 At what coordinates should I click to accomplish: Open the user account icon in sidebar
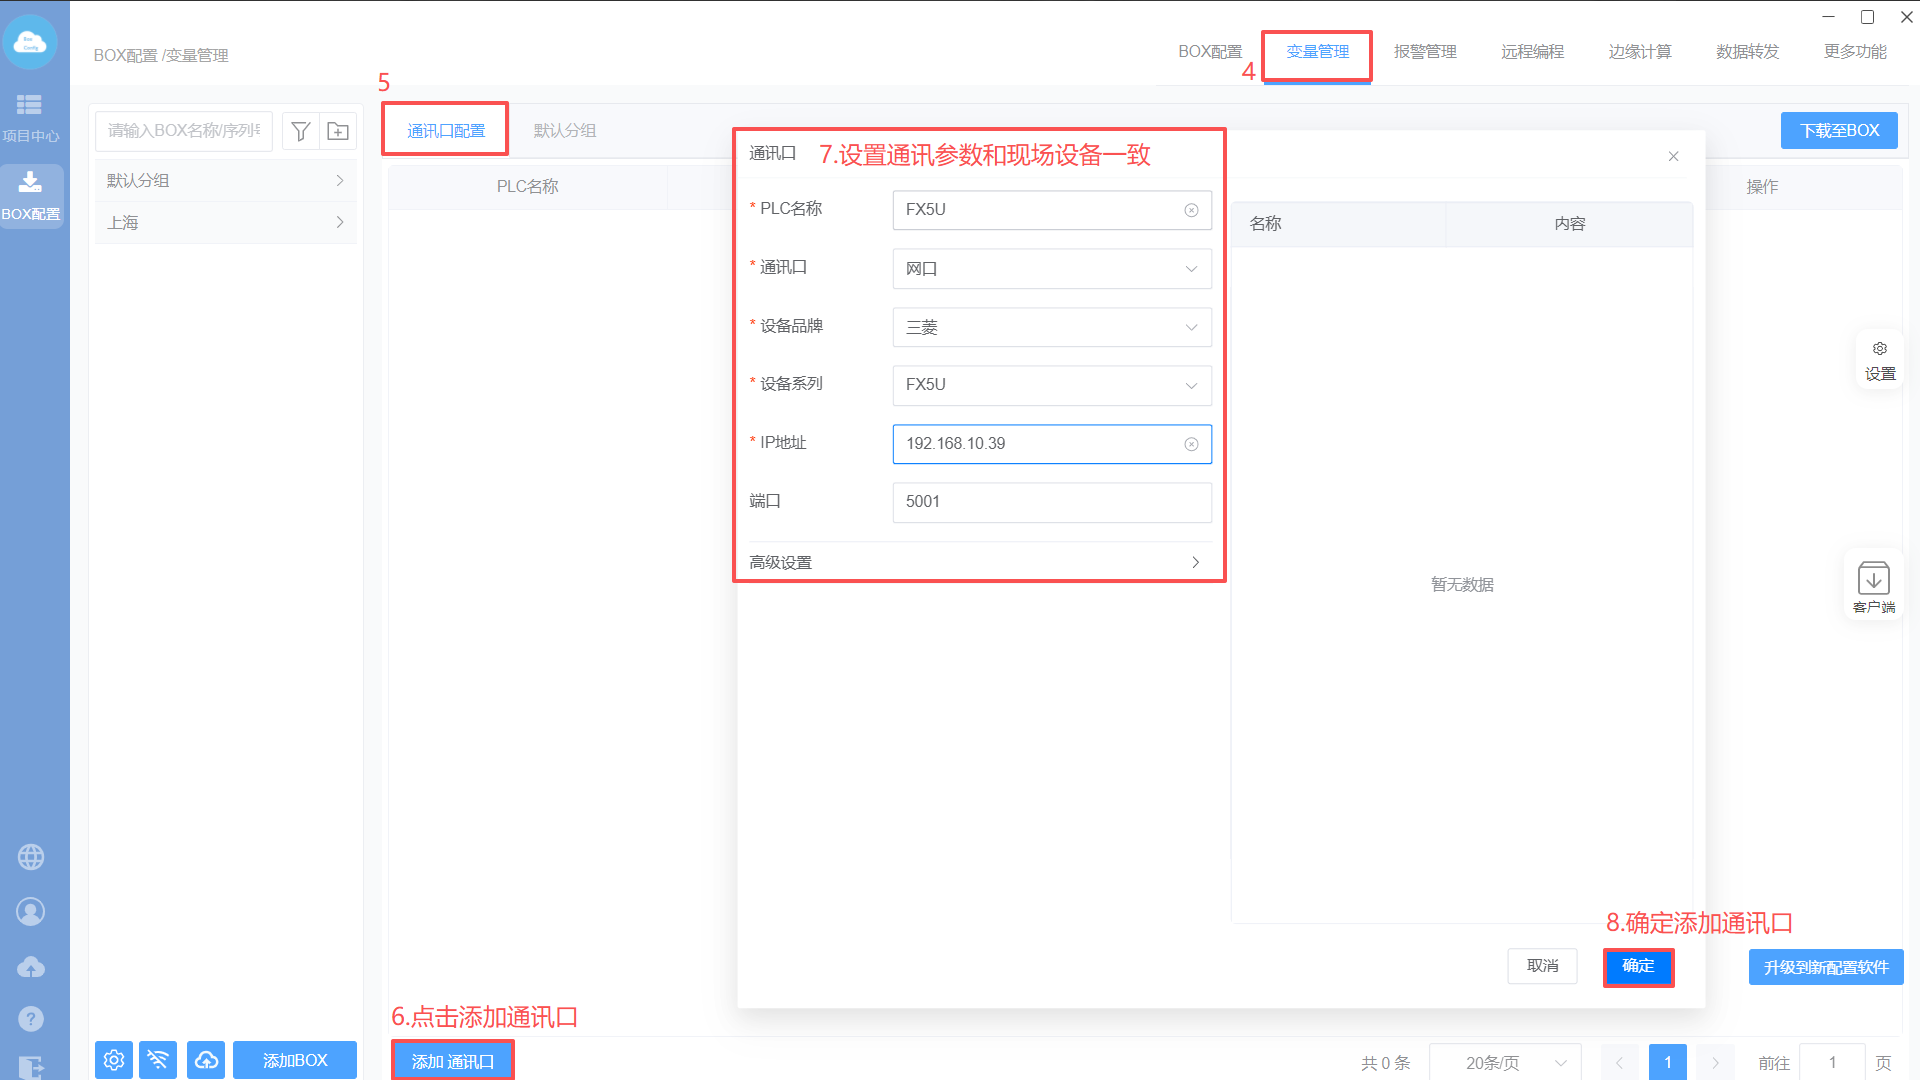(x=31, y=912)
